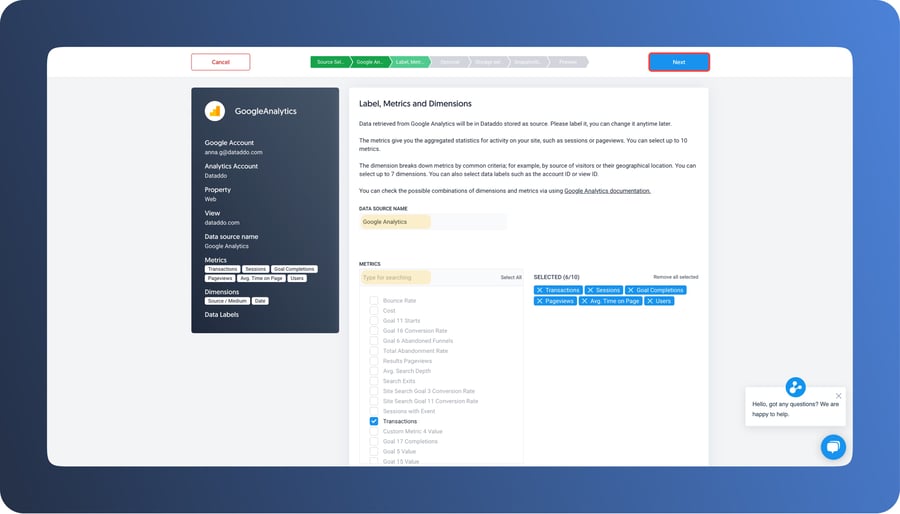Screen dimensions: 900x514
Task: Click the Avg. Time on Page sidebar tag
Action: (261, 278)
